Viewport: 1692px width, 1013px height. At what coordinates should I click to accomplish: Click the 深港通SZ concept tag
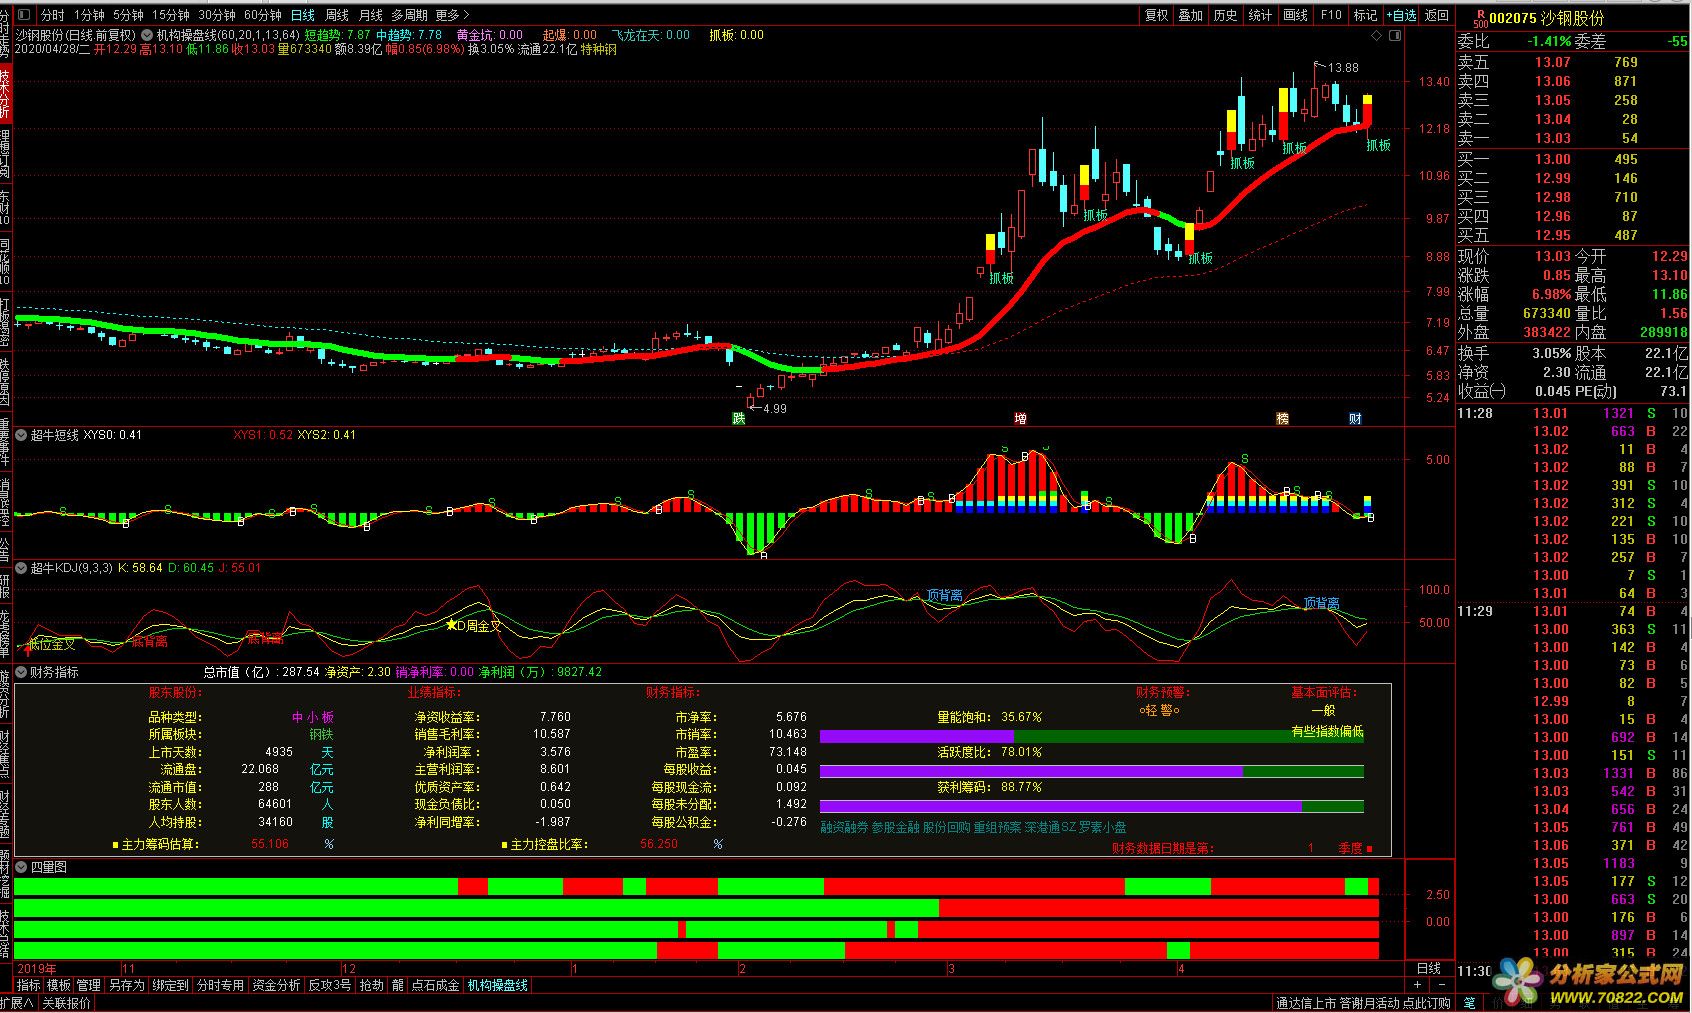point(1050,827)
